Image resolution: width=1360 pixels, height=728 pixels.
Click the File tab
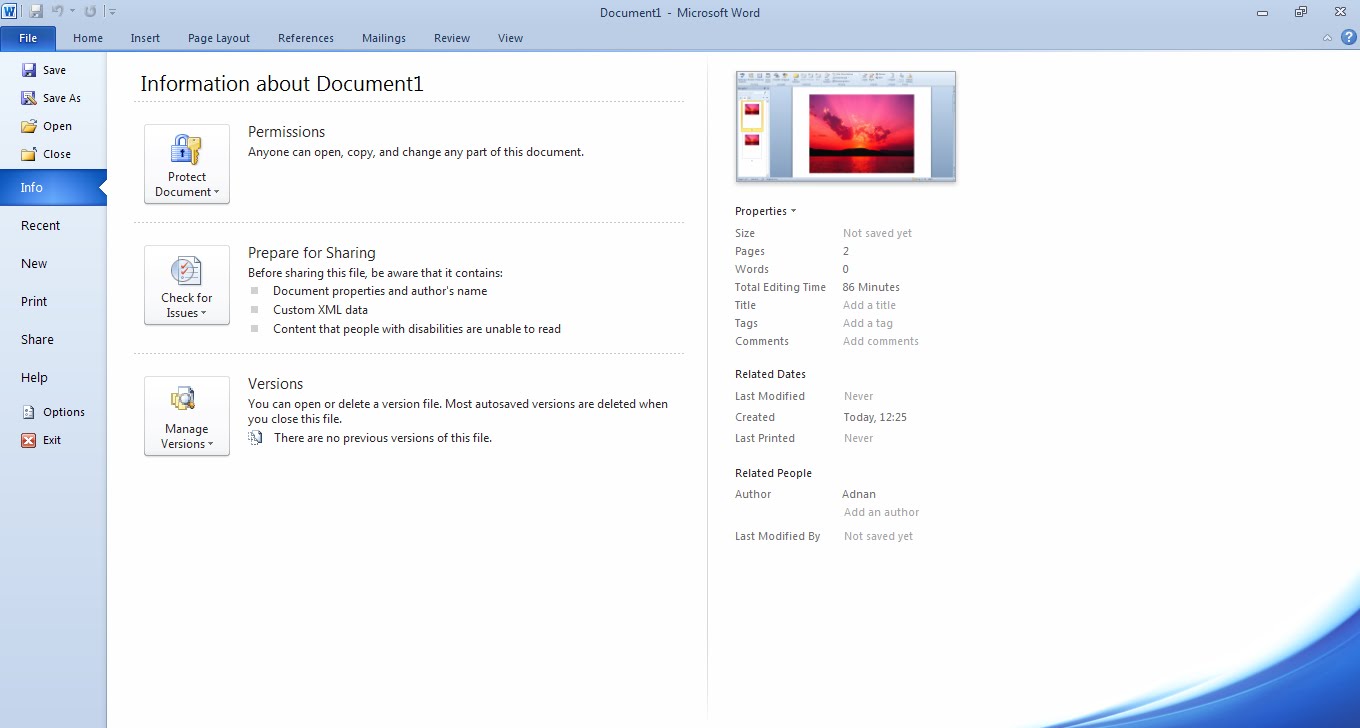[x=28, y=38]
